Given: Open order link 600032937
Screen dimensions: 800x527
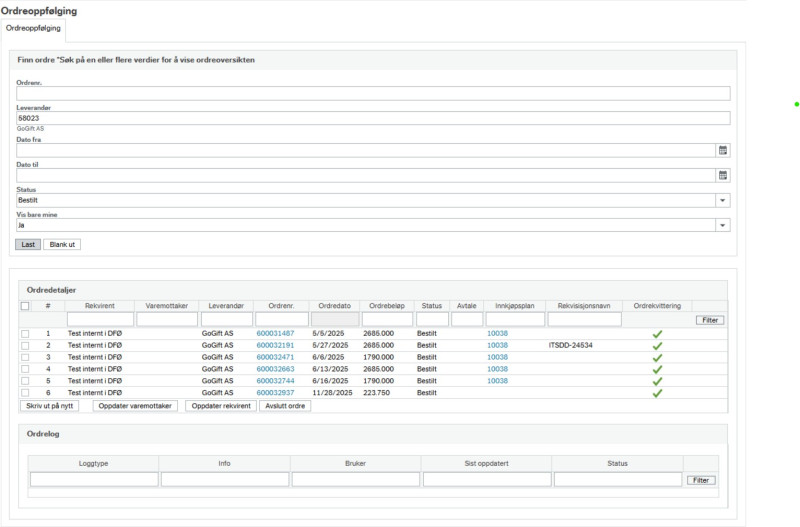Looking at the screenshot, I should point(276,393).
